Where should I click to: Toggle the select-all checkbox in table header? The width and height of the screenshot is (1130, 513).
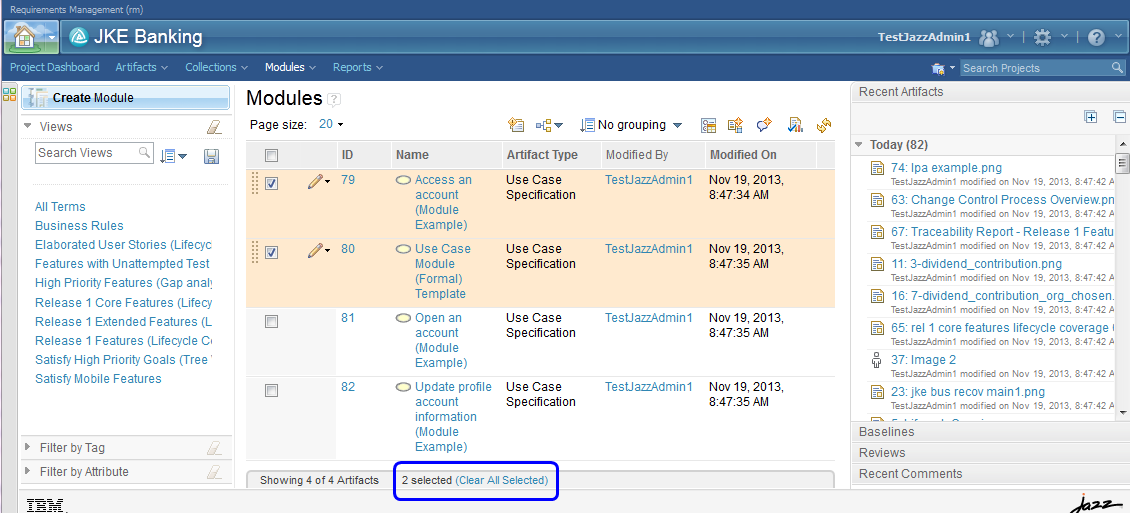coord(271,155)
